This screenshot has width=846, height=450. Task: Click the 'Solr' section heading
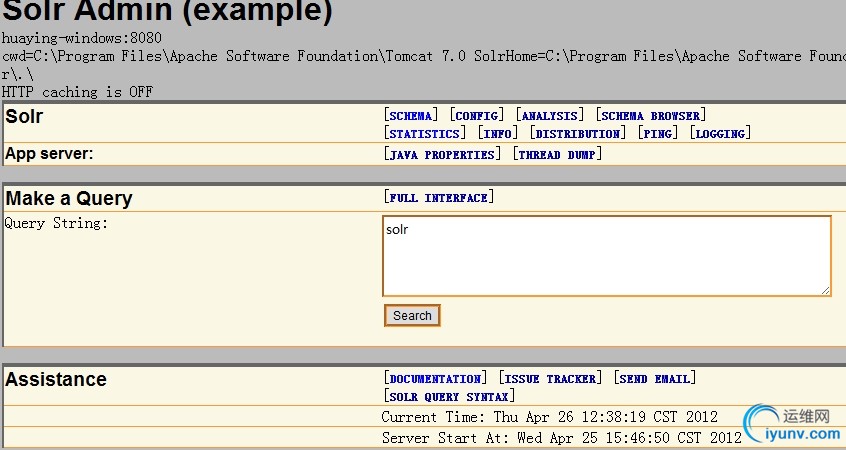(24, 116)
